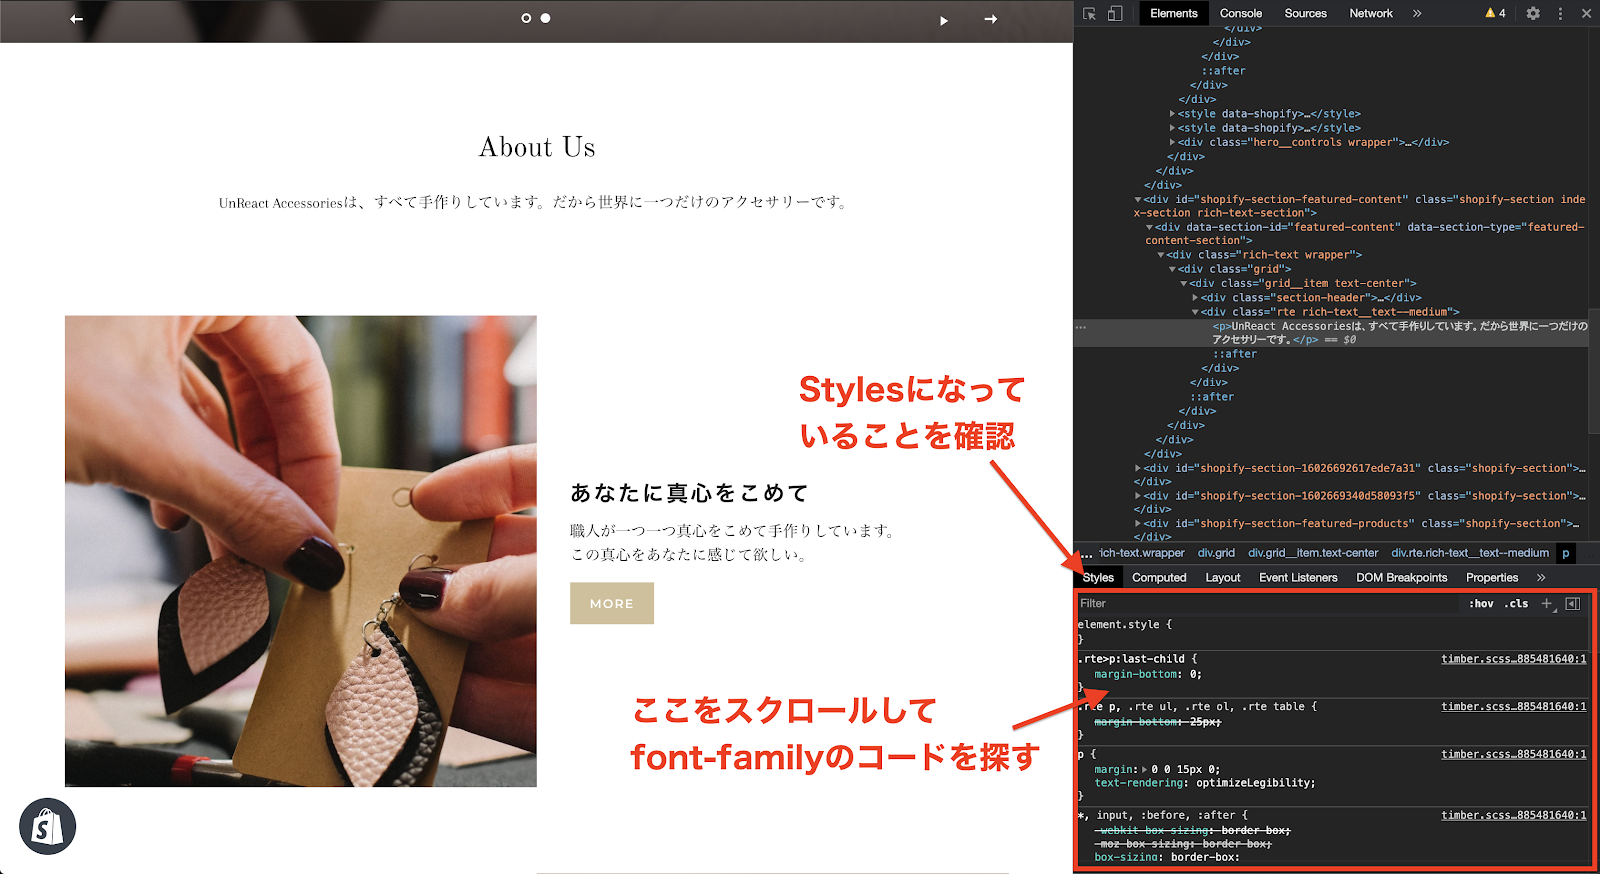Image resolution: width=1600 pixels, height=874 pixels.
Task: Toggle the .cls class editor
Action: [1518, 604]
